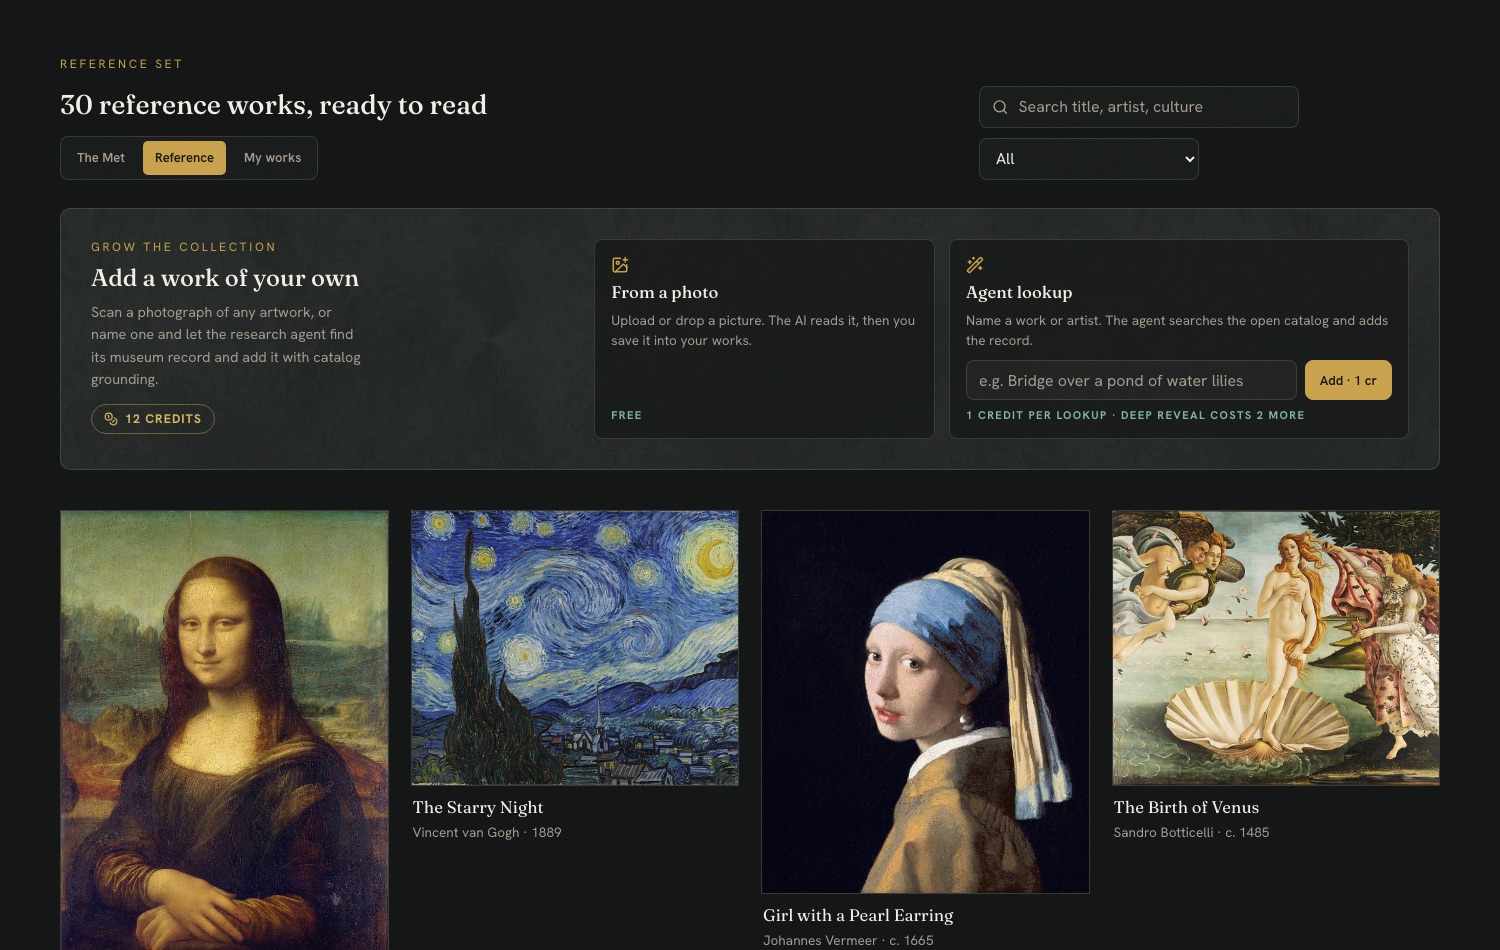1500x950 pixels.
Task: Click The Starry Night title text
Action: 478,807
